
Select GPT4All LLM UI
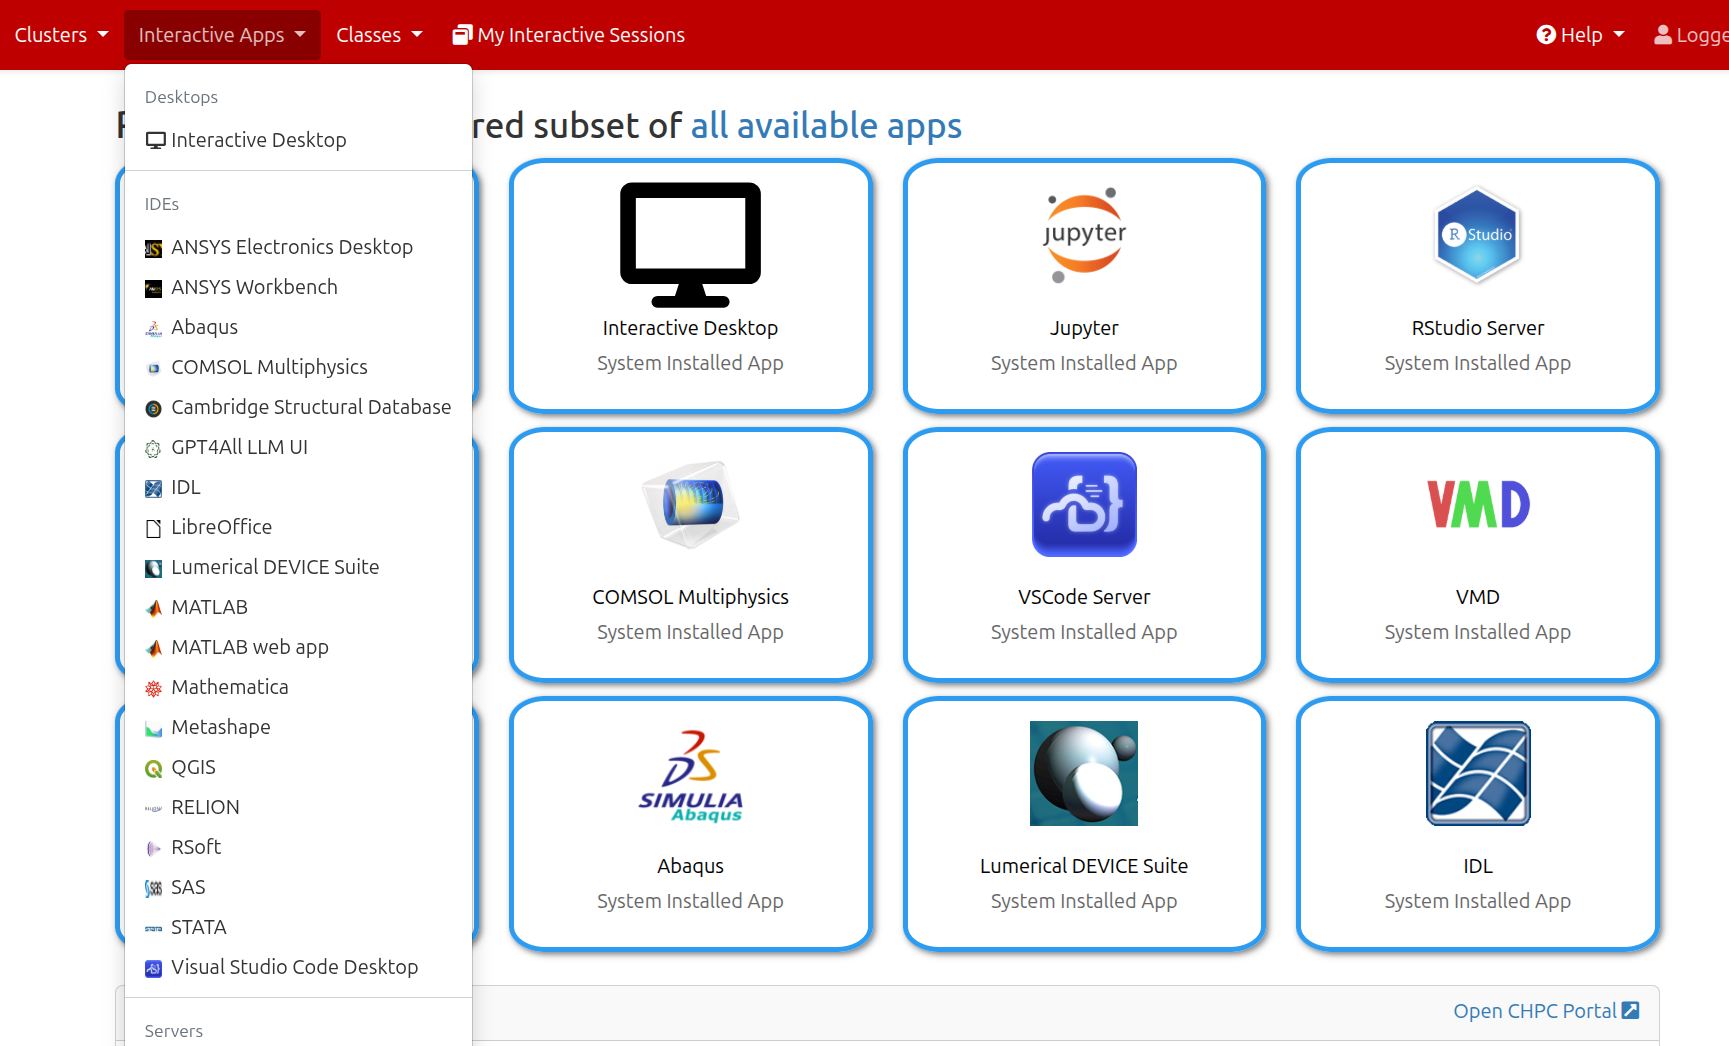click(239, 446)
